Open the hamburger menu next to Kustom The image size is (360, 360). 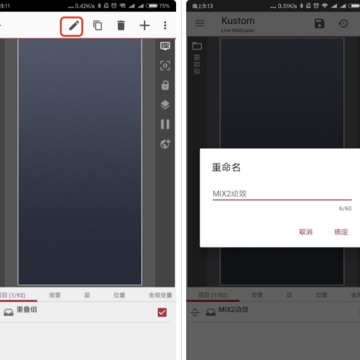200,23
